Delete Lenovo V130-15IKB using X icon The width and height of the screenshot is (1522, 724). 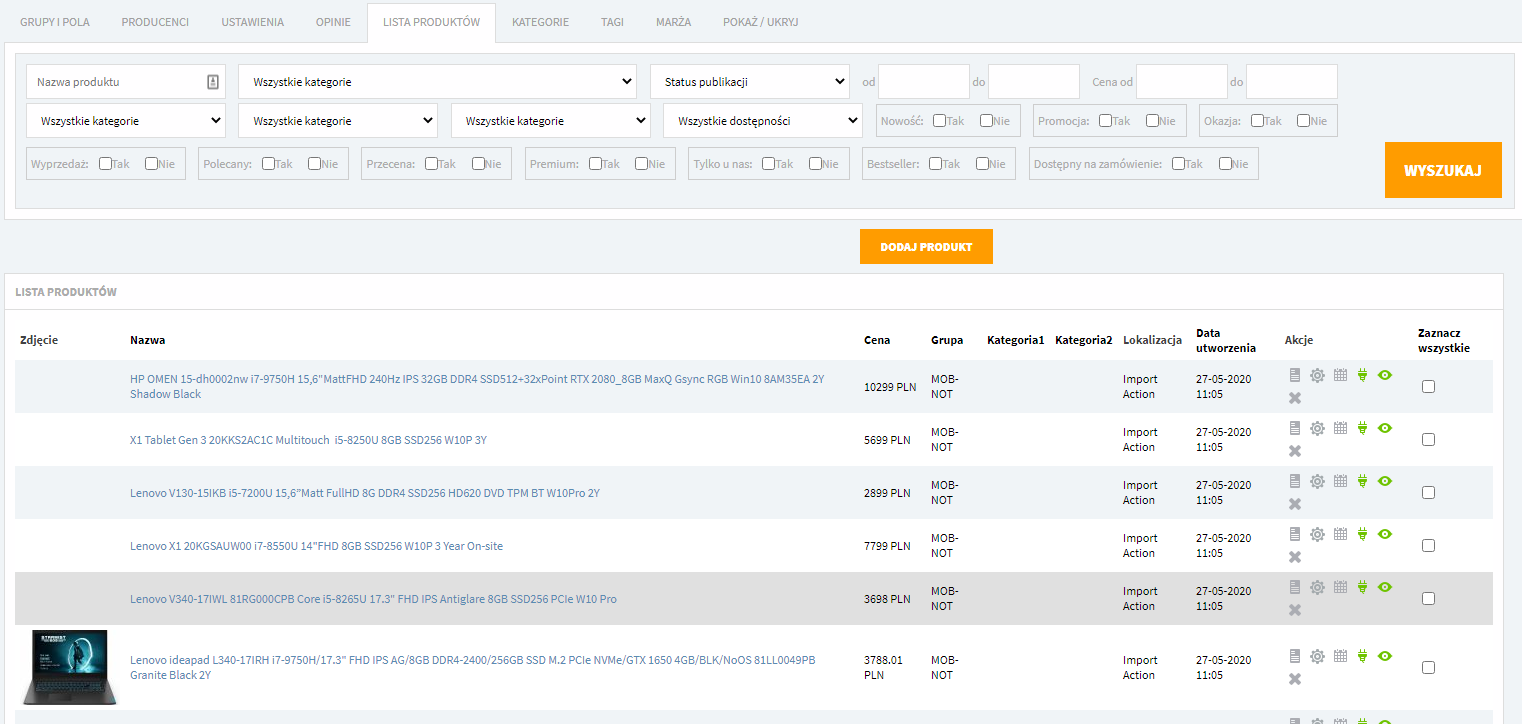pyautogui.click(x=1295, y=504)
